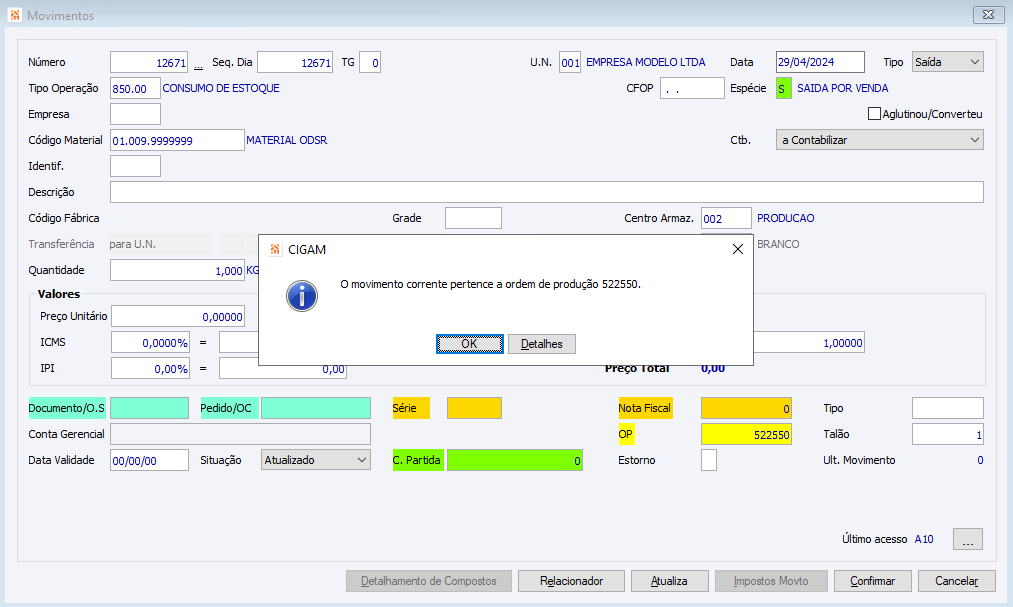This screenshot has height=607, width=1013.
Task: Click the MATERIAL ODSR description text
Action: click(287, 140)
